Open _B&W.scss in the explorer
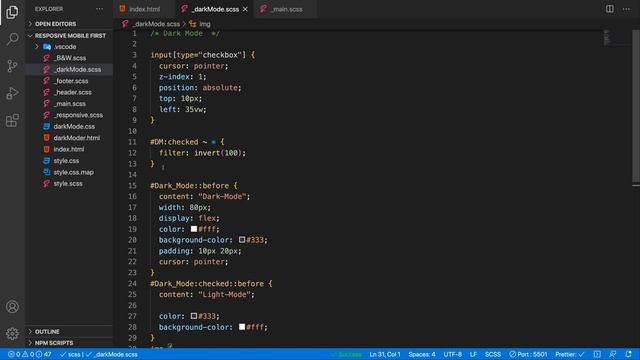This screenshot has height=360, width=640. point(69,58)
